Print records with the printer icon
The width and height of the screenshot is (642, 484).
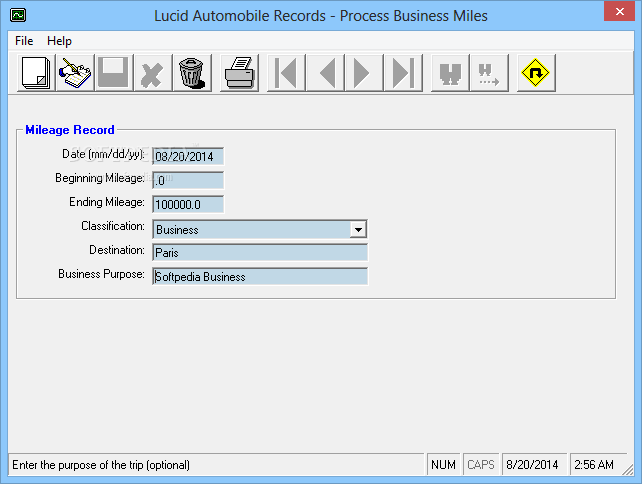click(239, 73)
